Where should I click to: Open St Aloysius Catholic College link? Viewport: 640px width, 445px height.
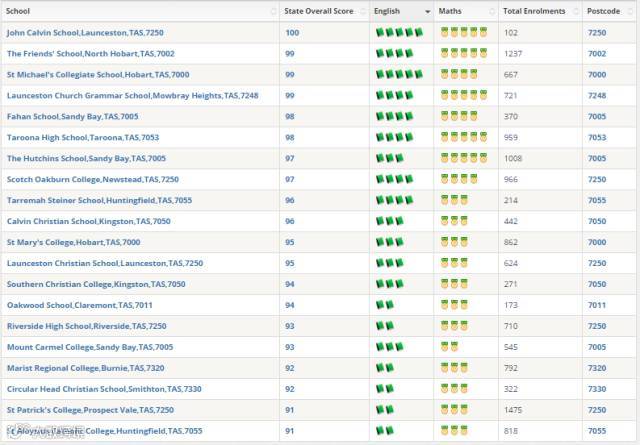pos(104,431)
